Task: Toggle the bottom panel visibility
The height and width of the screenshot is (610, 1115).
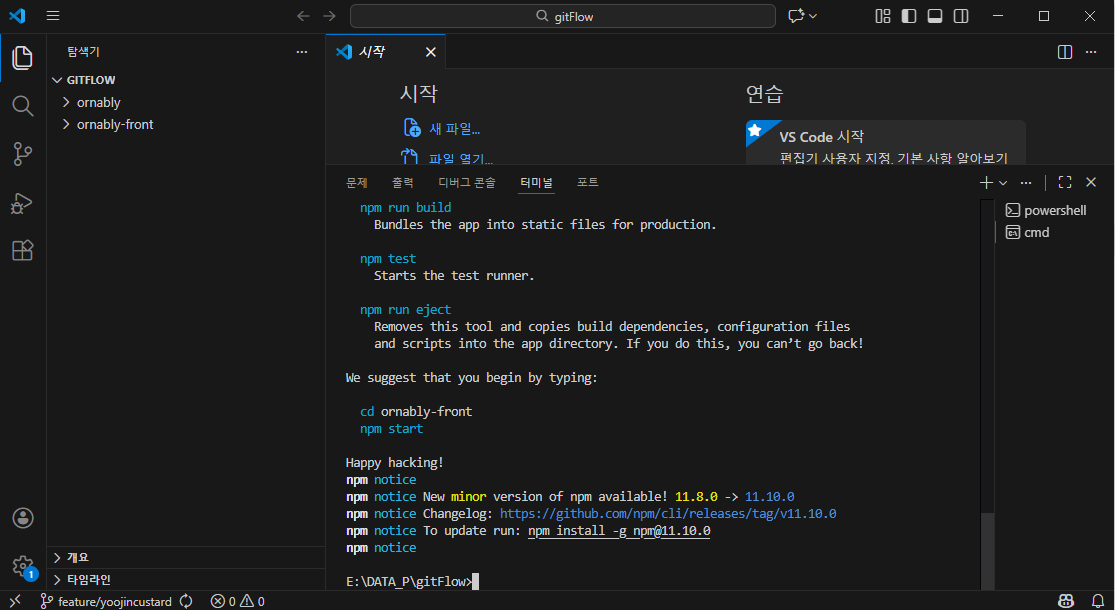Action: tap(935, 16)
